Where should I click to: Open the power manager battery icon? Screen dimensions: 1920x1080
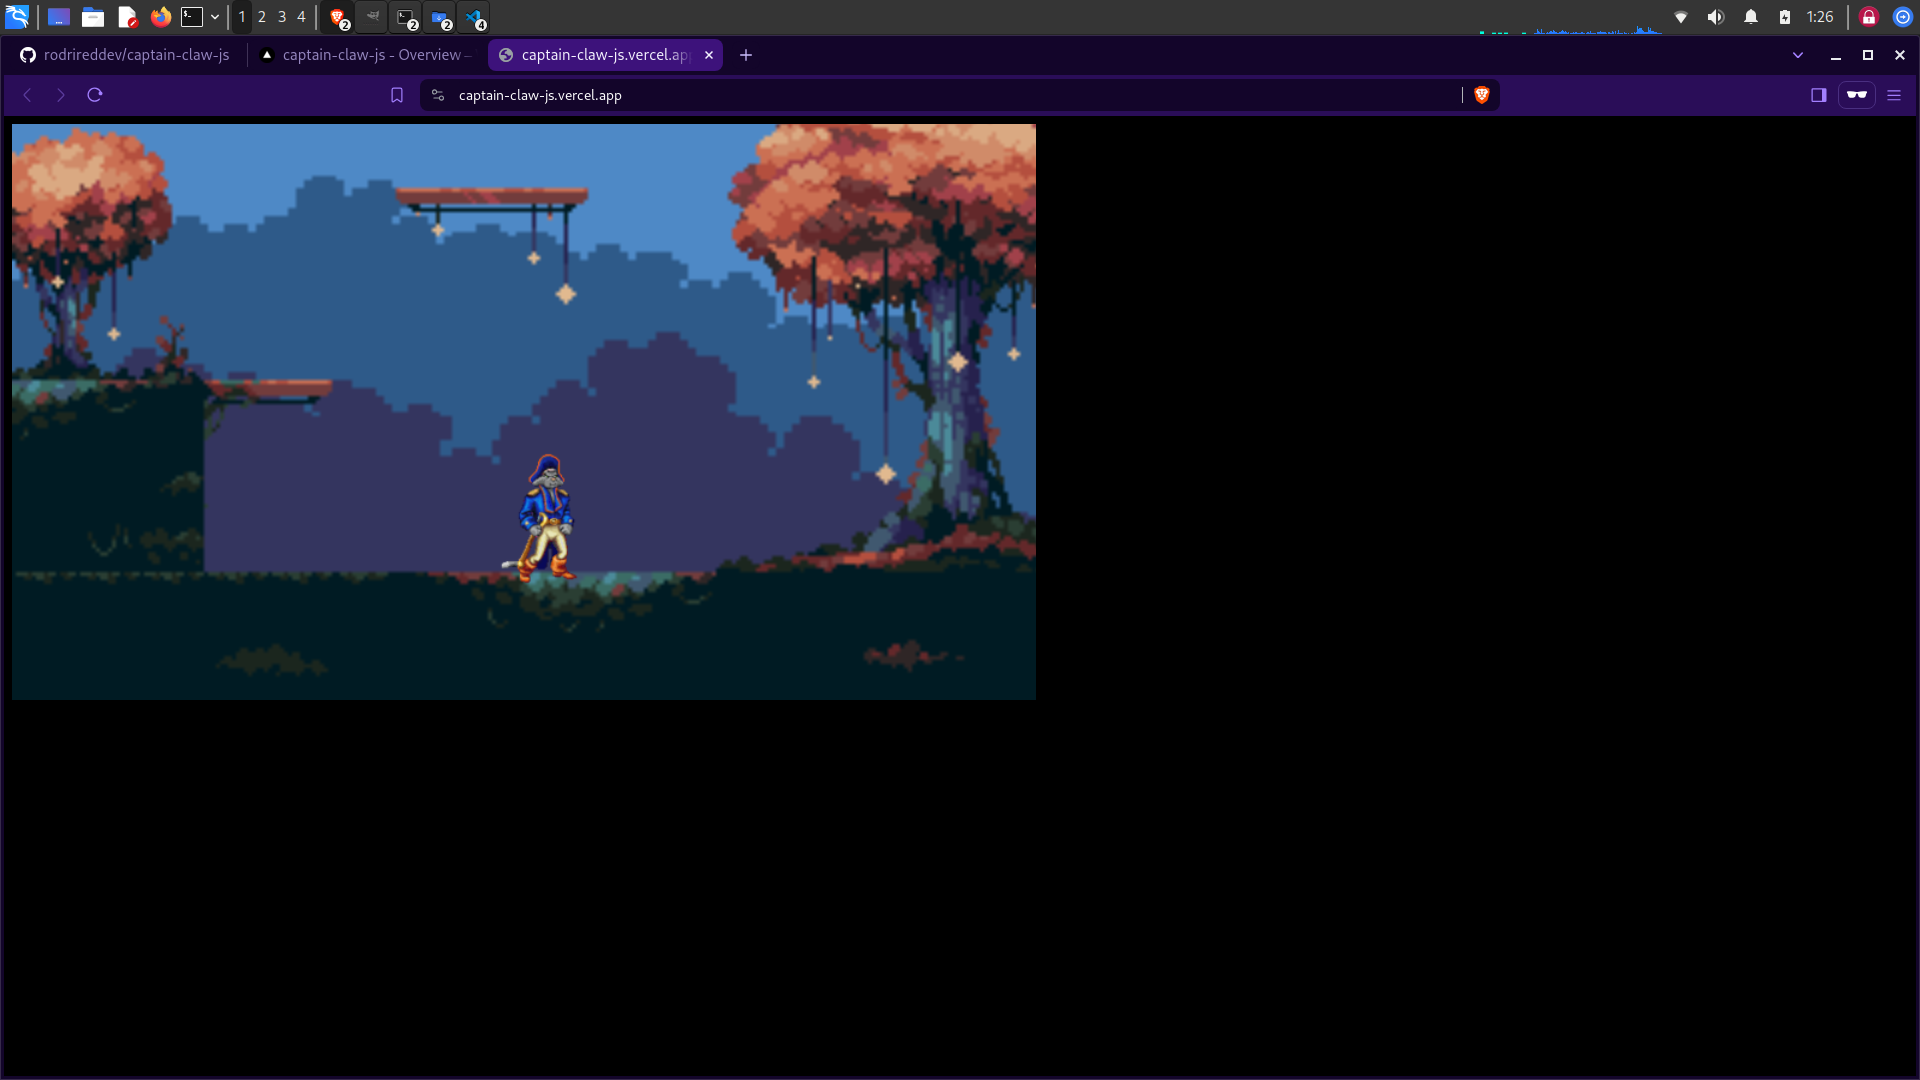(x=1785, y=17)
